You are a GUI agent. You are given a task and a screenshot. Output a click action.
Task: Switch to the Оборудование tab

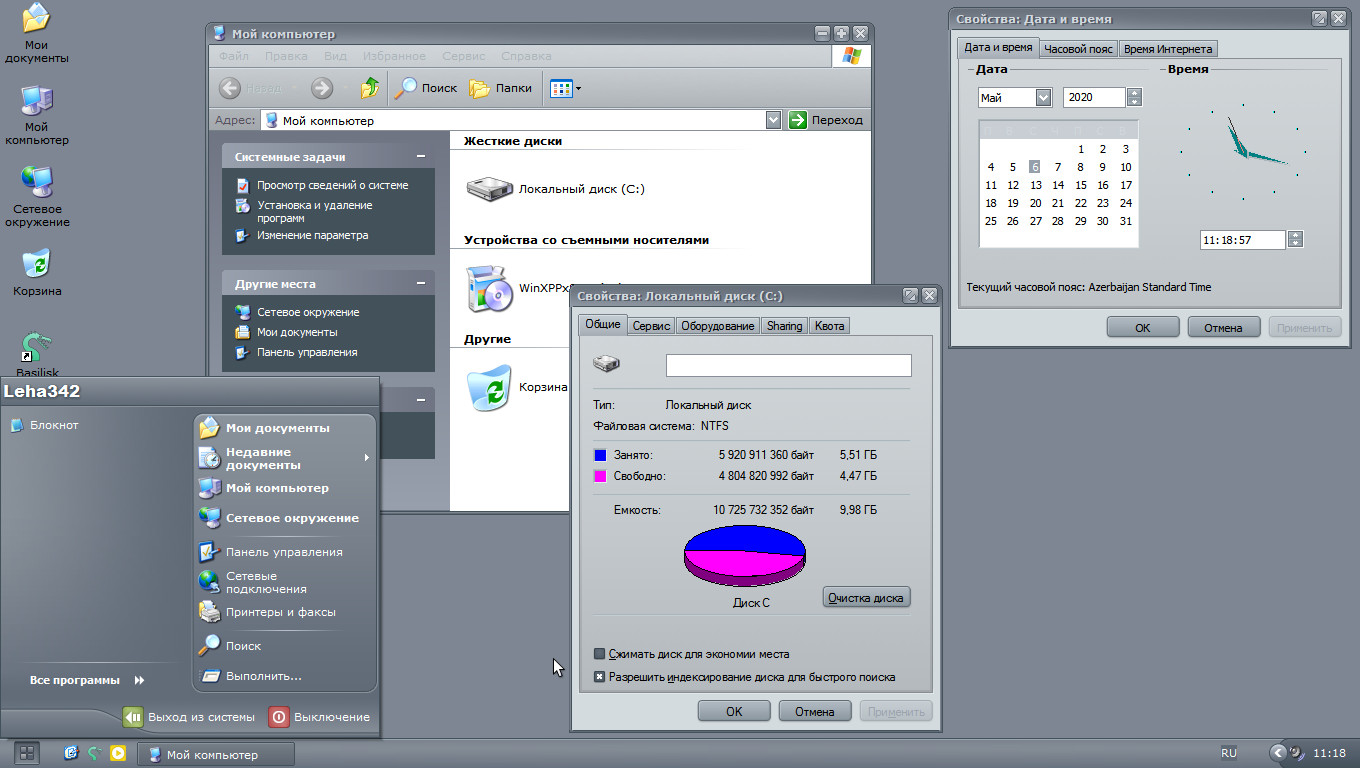[x=717, y=326]
